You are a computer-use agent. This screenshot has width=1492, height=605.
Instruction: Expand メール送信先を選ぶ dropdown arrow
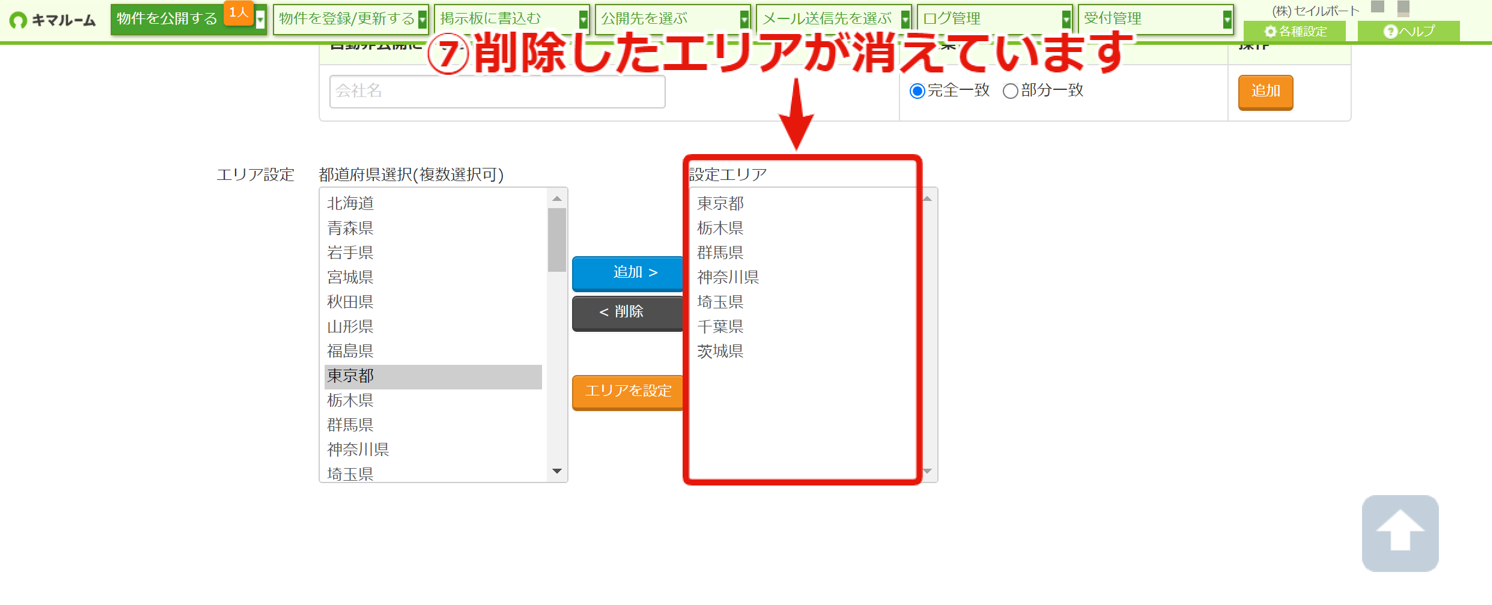coord(906,19)
